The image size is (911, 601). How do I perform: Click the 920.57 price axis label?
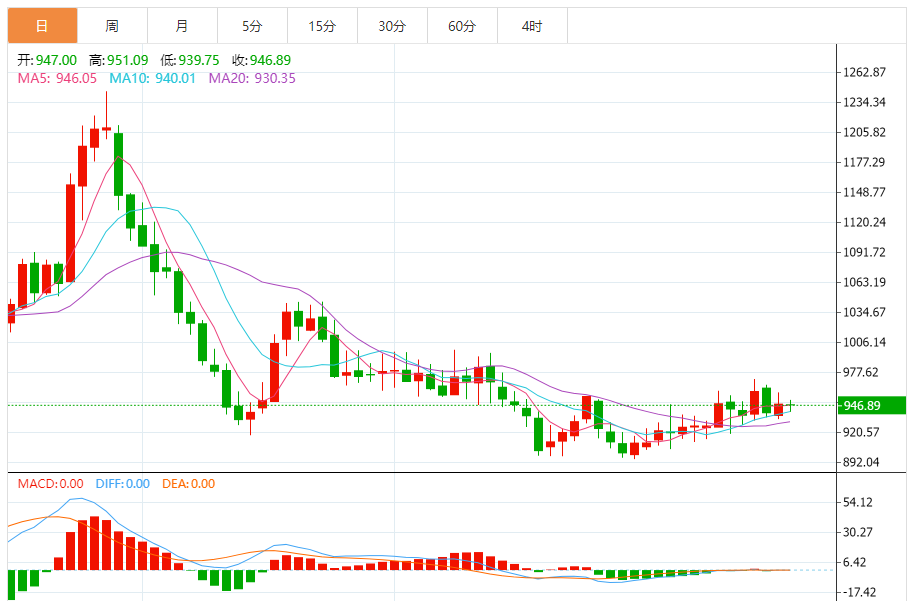861,432
